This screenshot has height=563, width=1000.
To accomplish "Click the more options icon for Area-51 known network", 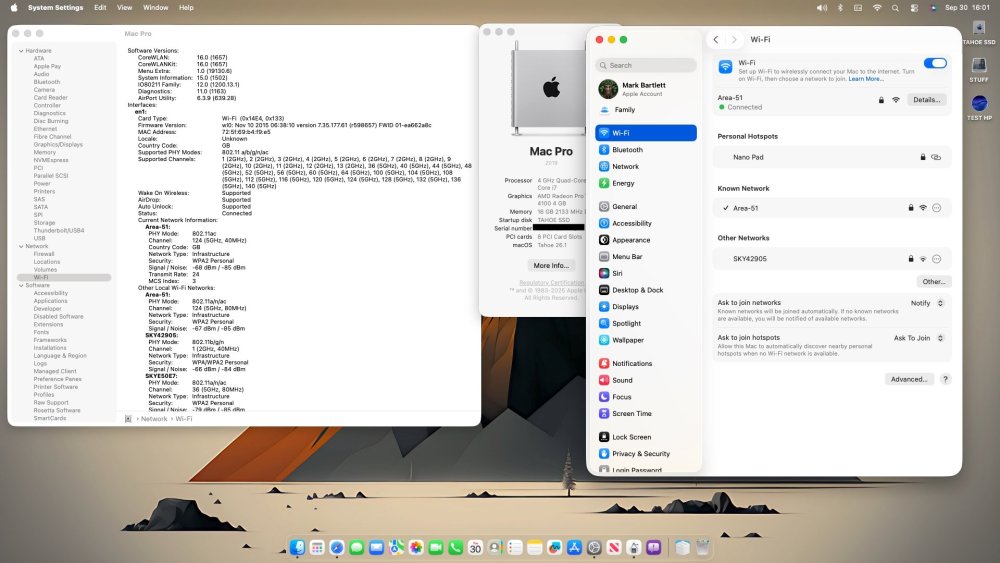I will 936,208.
